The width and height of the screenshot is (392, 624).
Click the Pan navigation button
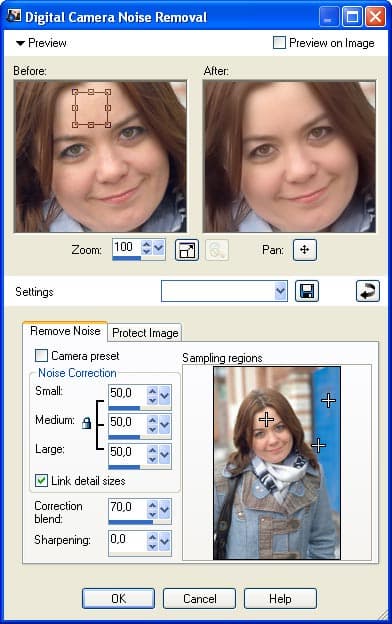point(305,250)
